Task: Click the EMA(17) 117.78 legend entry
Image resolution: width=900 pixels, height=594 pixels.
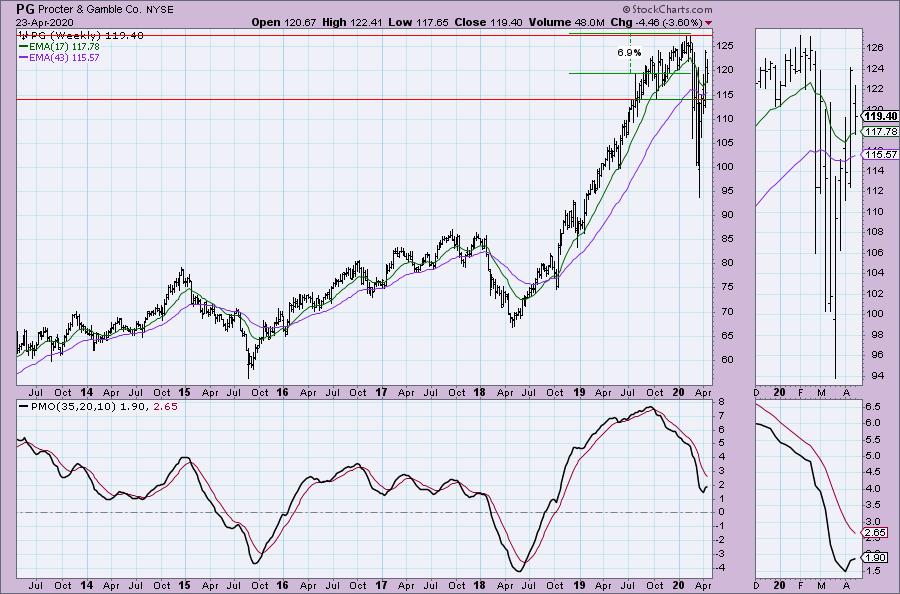Action: click(x=59, y=46)
